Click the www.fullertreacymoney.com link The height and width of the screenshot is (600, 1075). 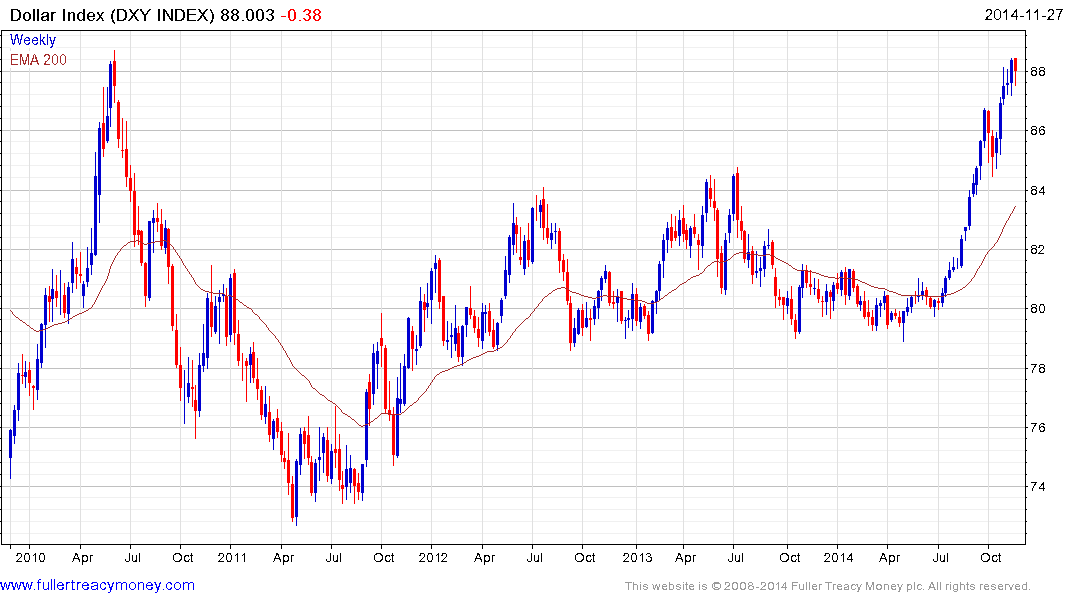[97, 585]
